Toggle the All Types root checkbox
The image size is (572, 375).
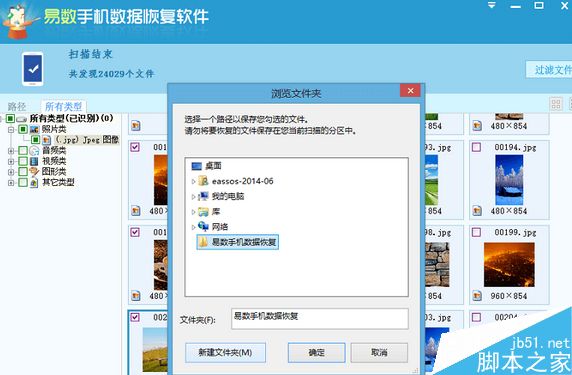click(x=10, y=119)
